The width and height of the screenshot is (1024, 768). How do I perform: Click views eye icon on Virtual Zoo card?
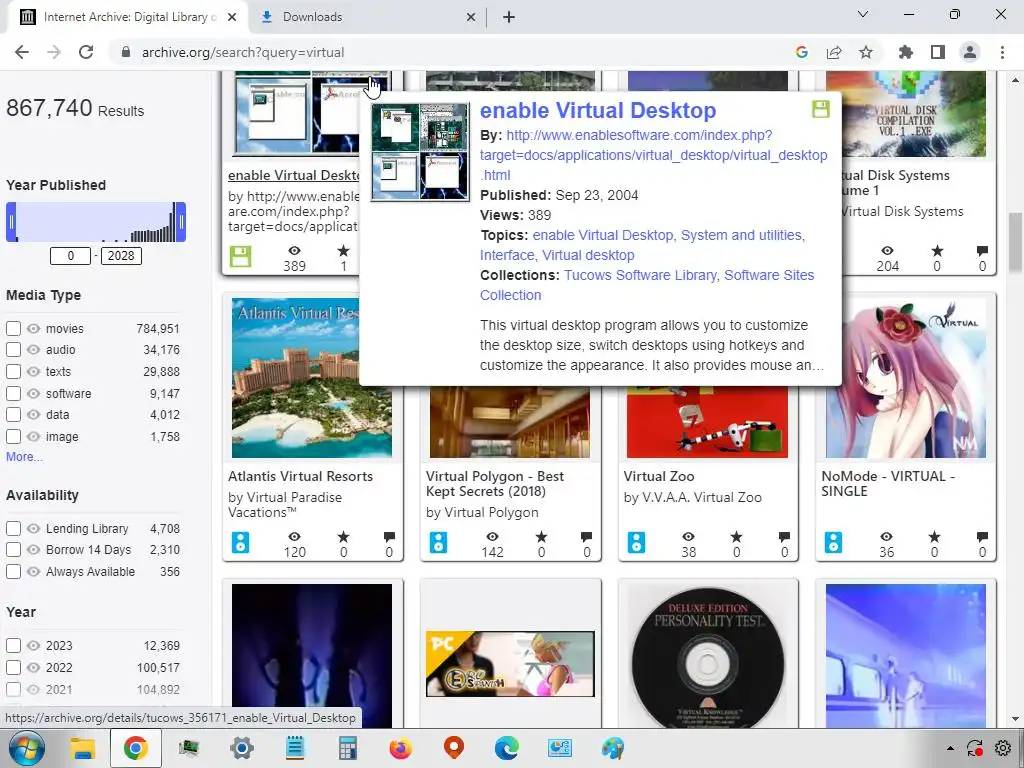tap(688, 537)
